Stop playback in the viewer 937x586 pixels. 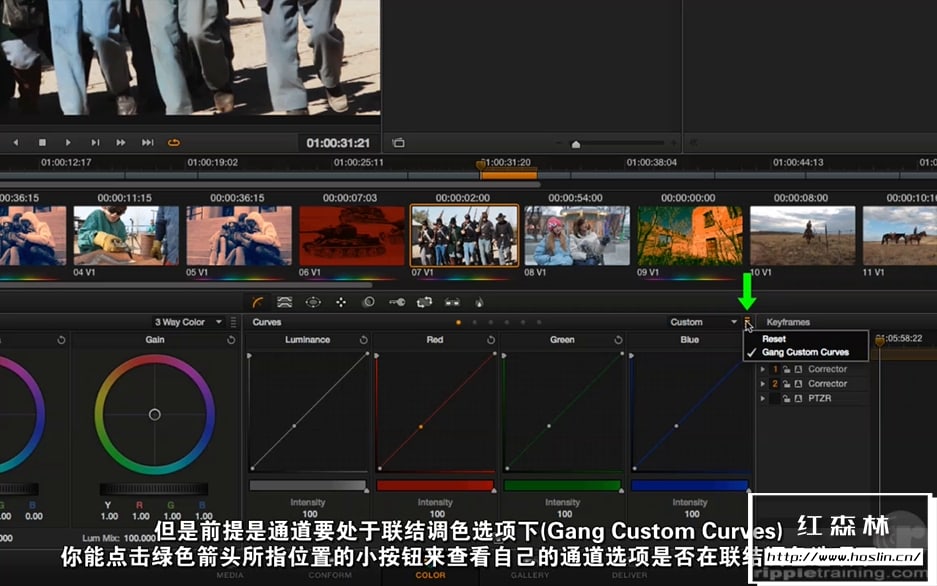point(42,143)
